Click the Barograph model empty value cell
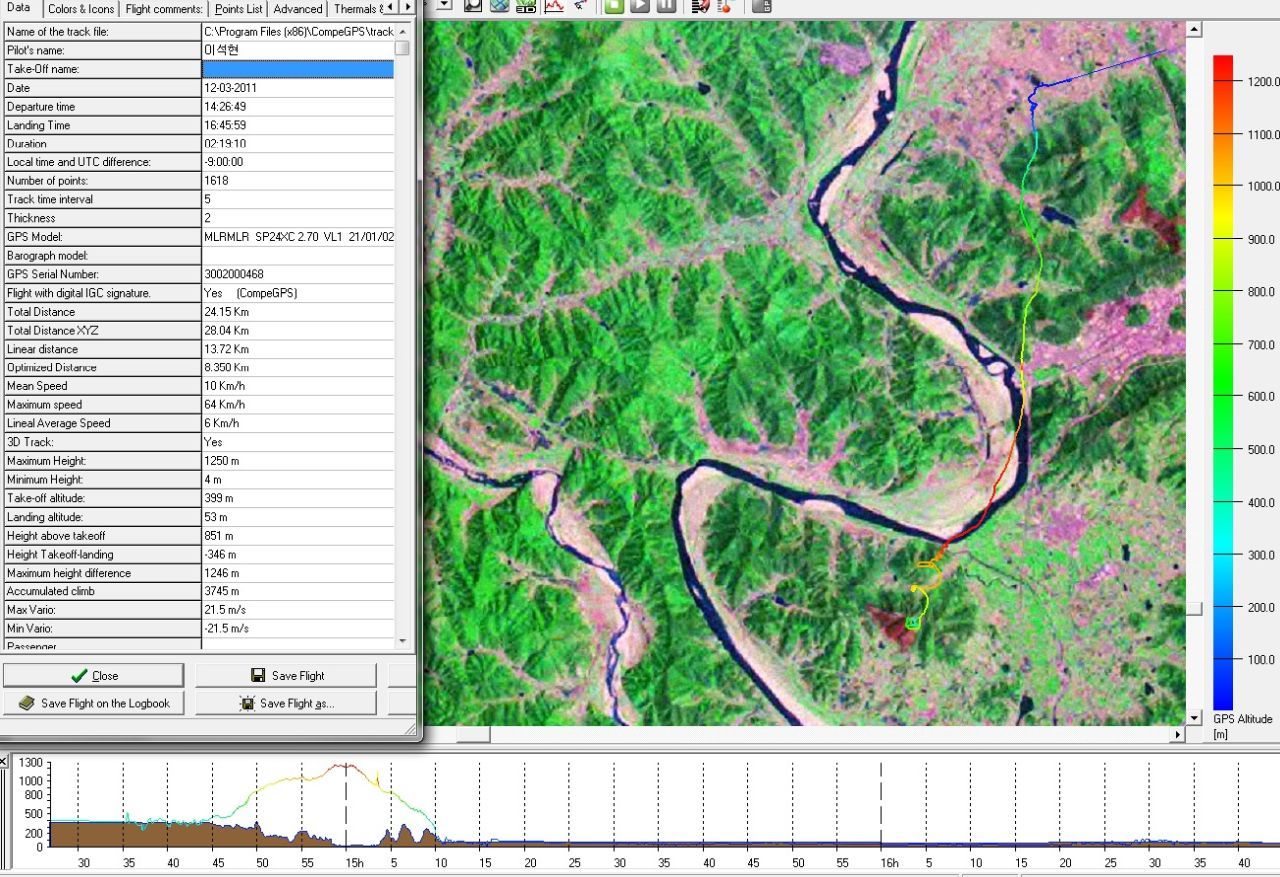The height and width of the screenshot is (877, 1280). [298, 255]
